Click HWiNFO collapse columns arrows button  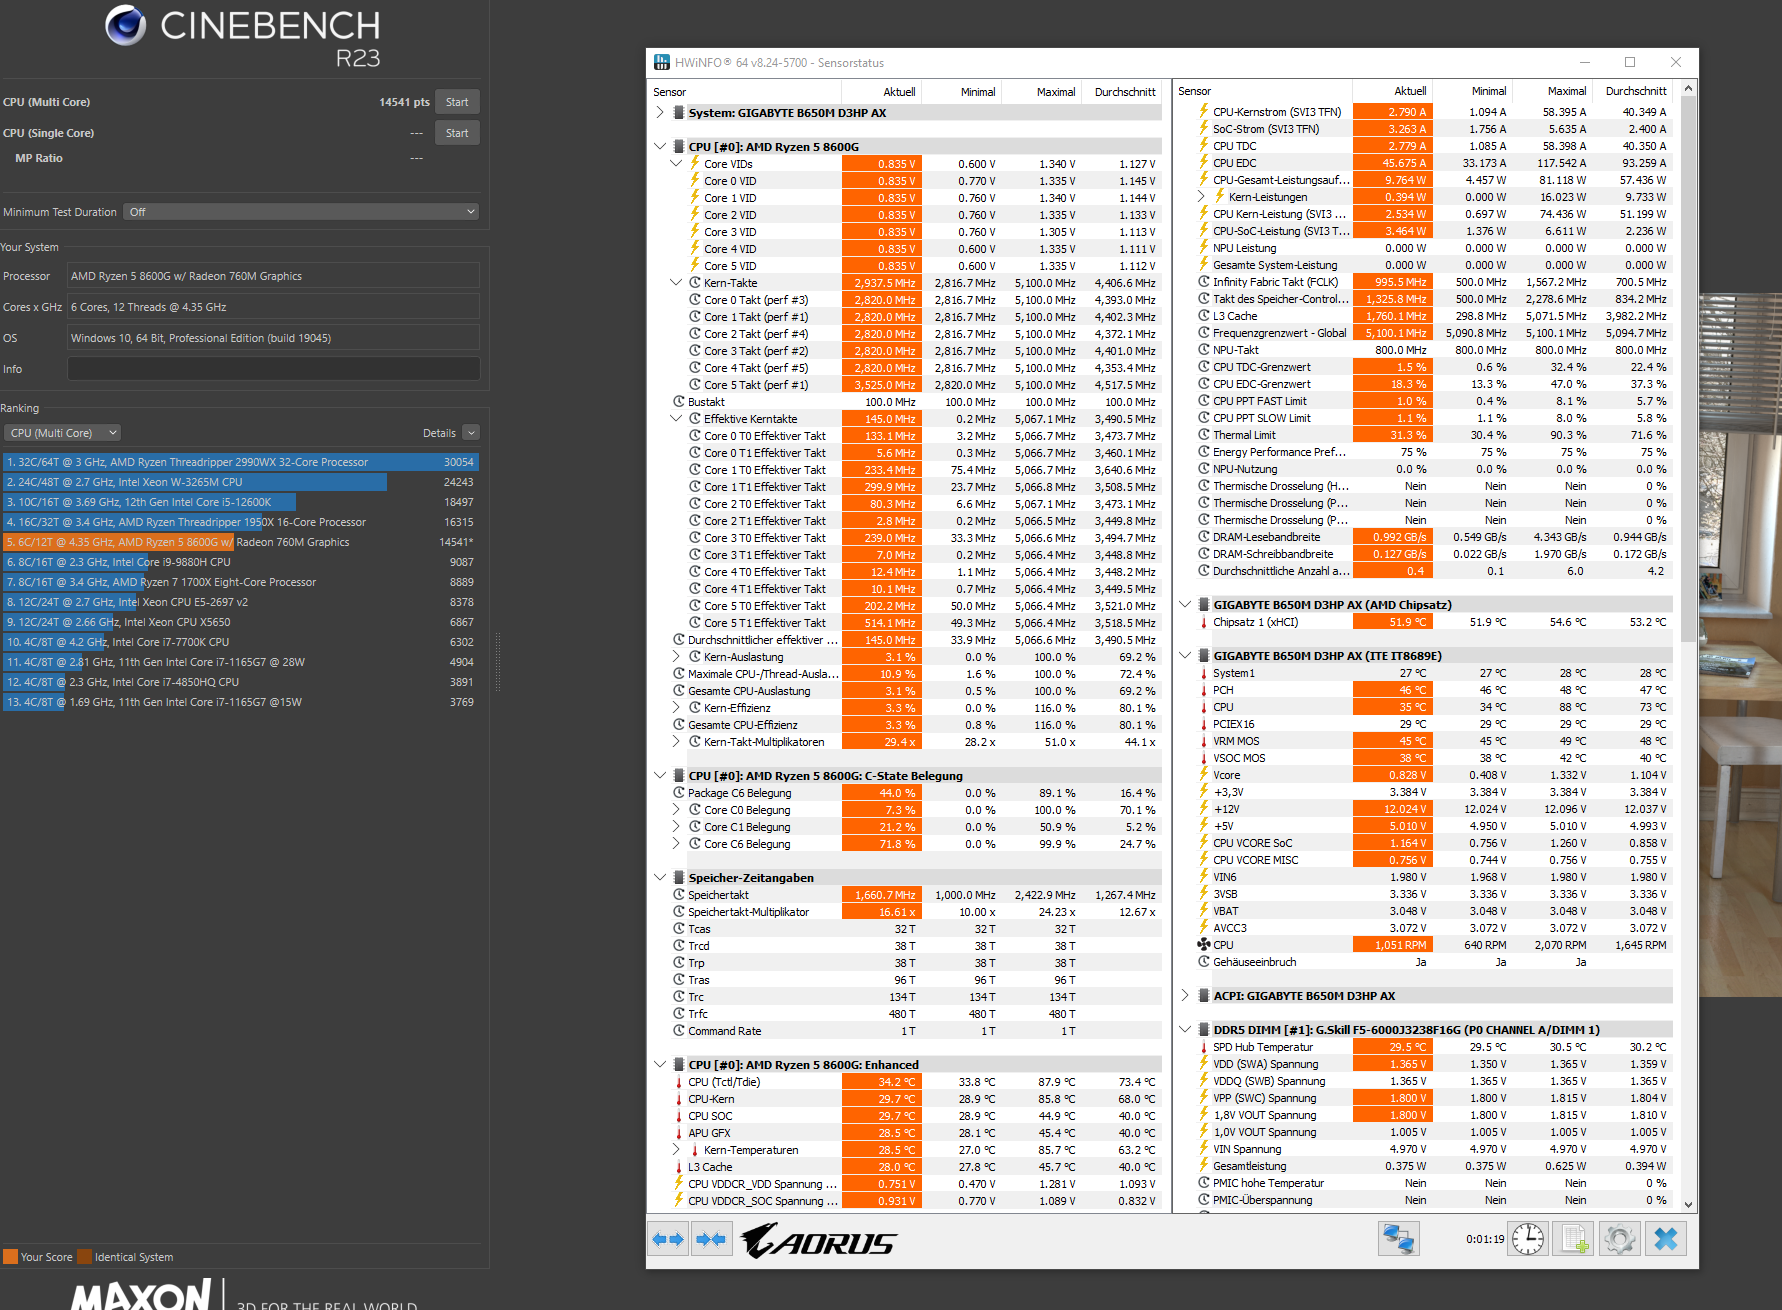point(711,1239)
